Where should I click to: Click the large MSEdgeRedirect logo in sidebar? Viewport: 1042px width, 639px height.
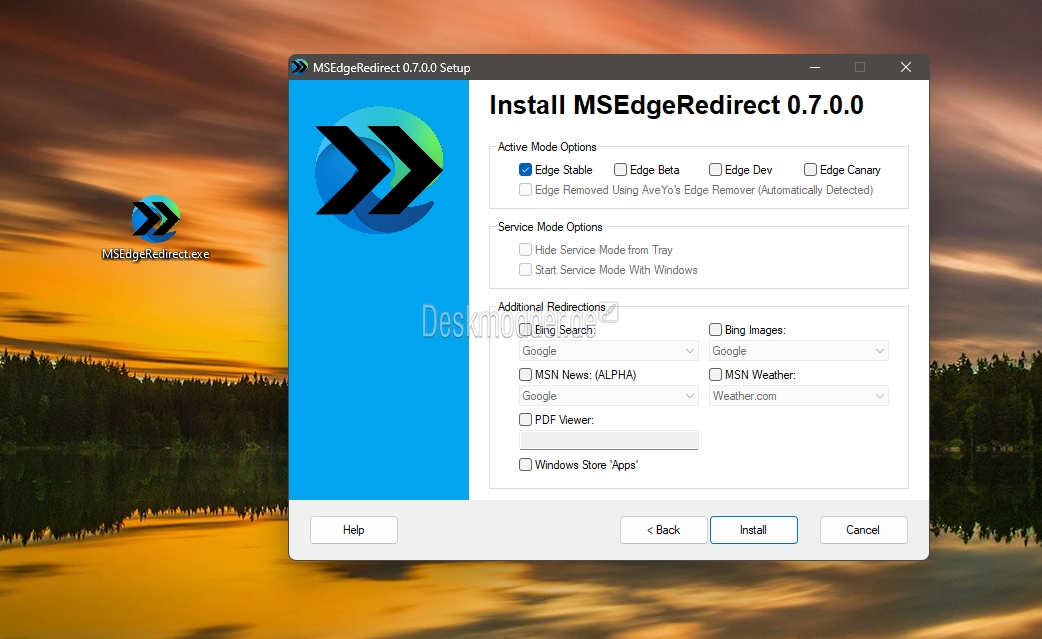(x=379, y=170)
